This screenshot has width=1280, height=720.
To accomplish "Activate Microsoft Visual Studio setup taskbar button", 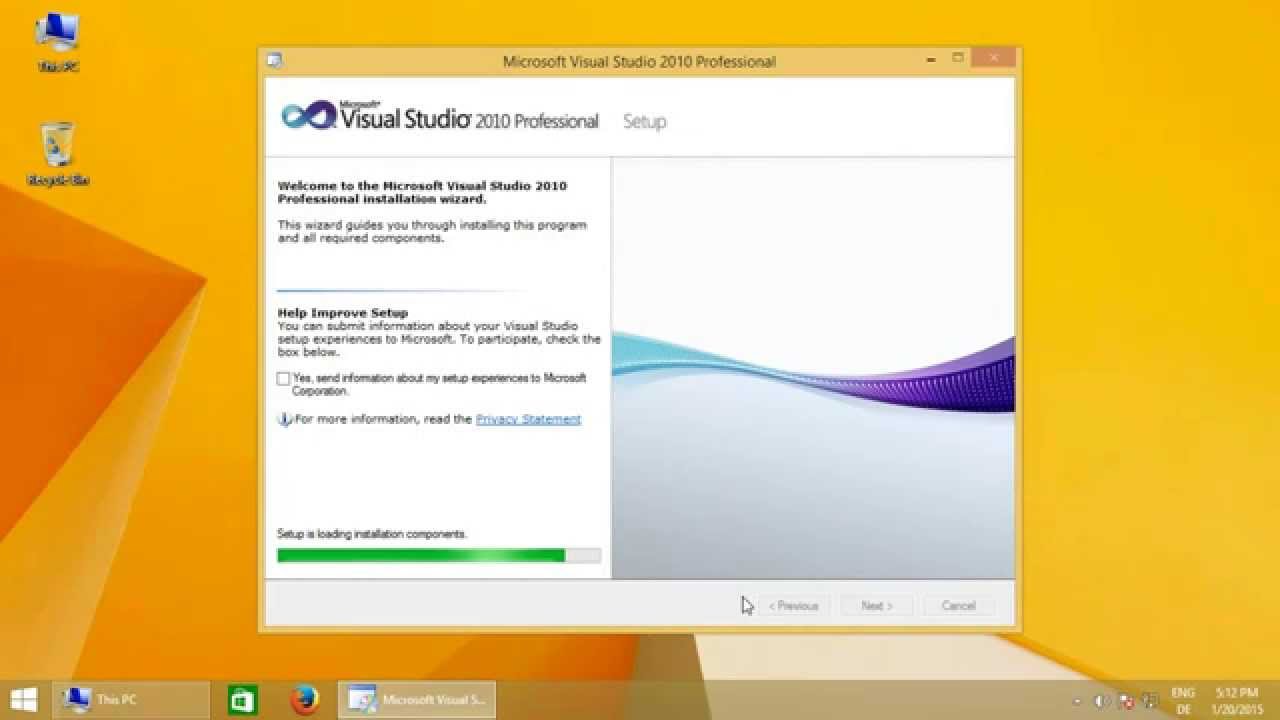I will [x=416, y=699].
